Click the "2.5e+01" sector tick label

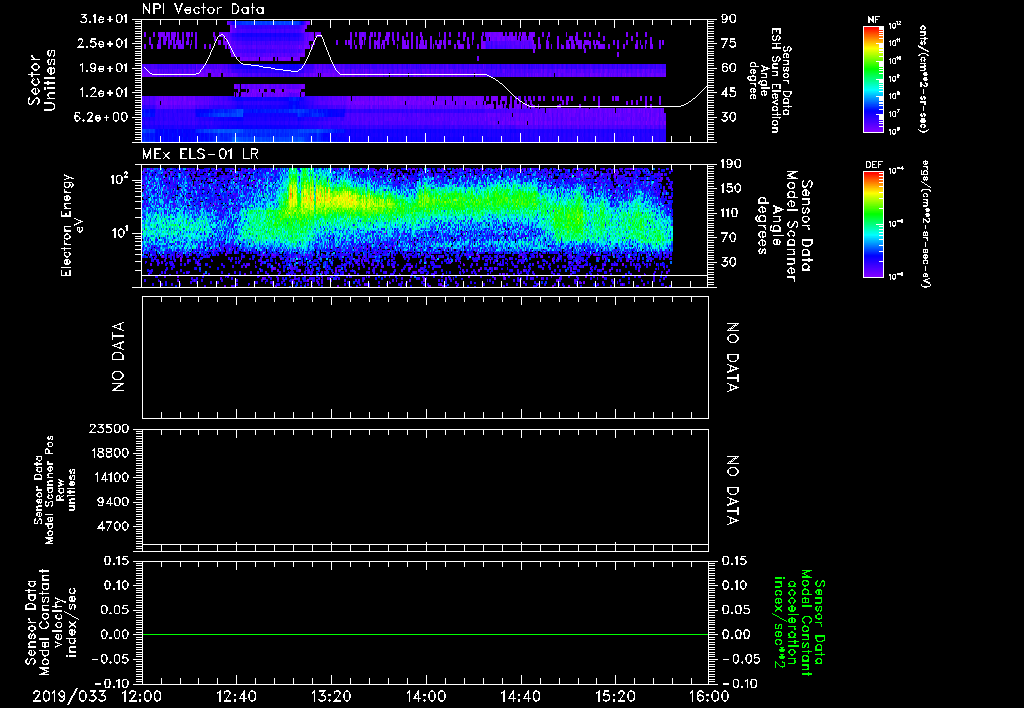coord(103,43)
